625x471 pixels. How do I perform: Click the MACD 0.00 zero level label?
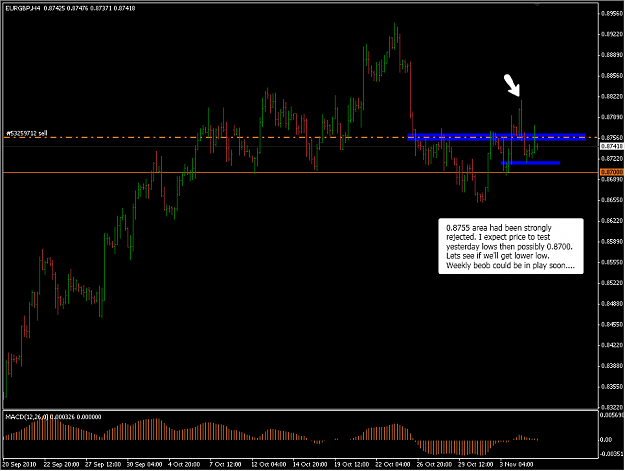tap(606, 440)
